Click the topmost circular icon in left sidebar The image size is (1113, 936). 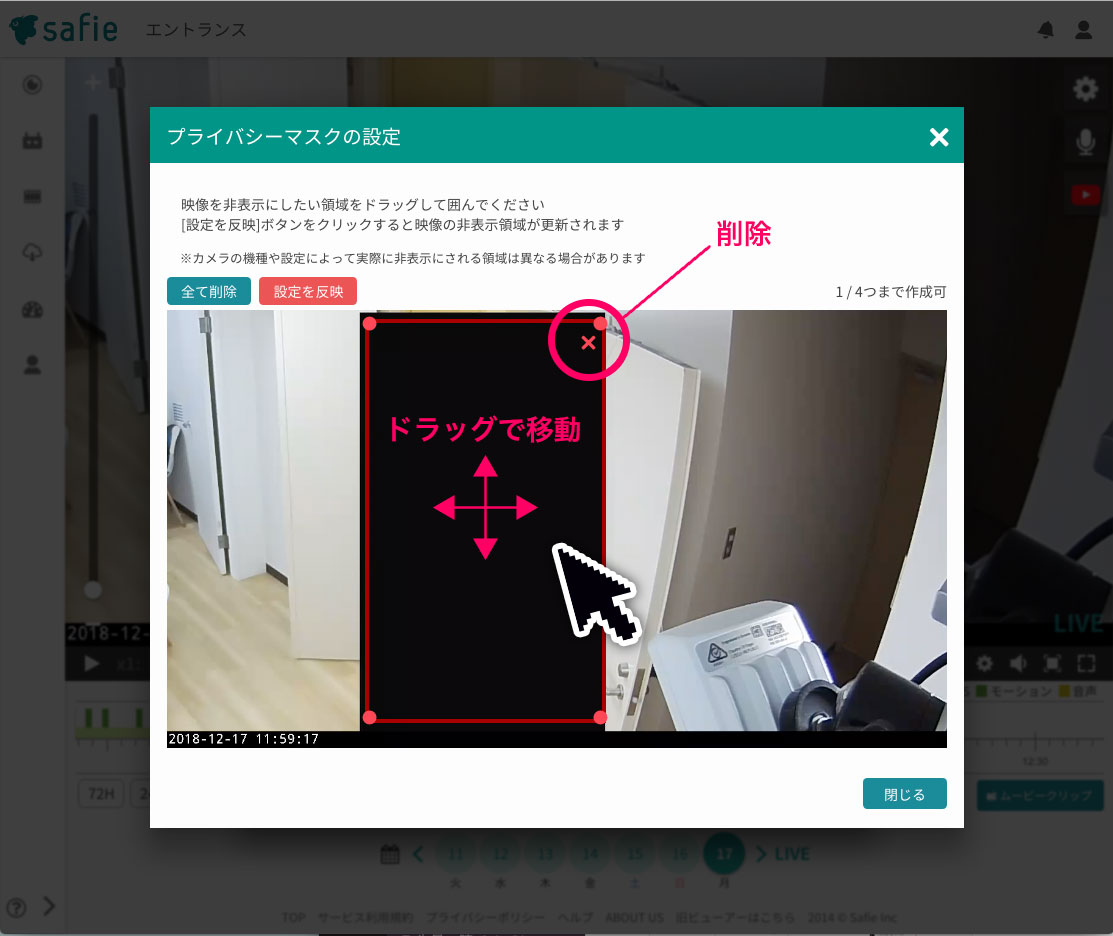pos(32,85)
